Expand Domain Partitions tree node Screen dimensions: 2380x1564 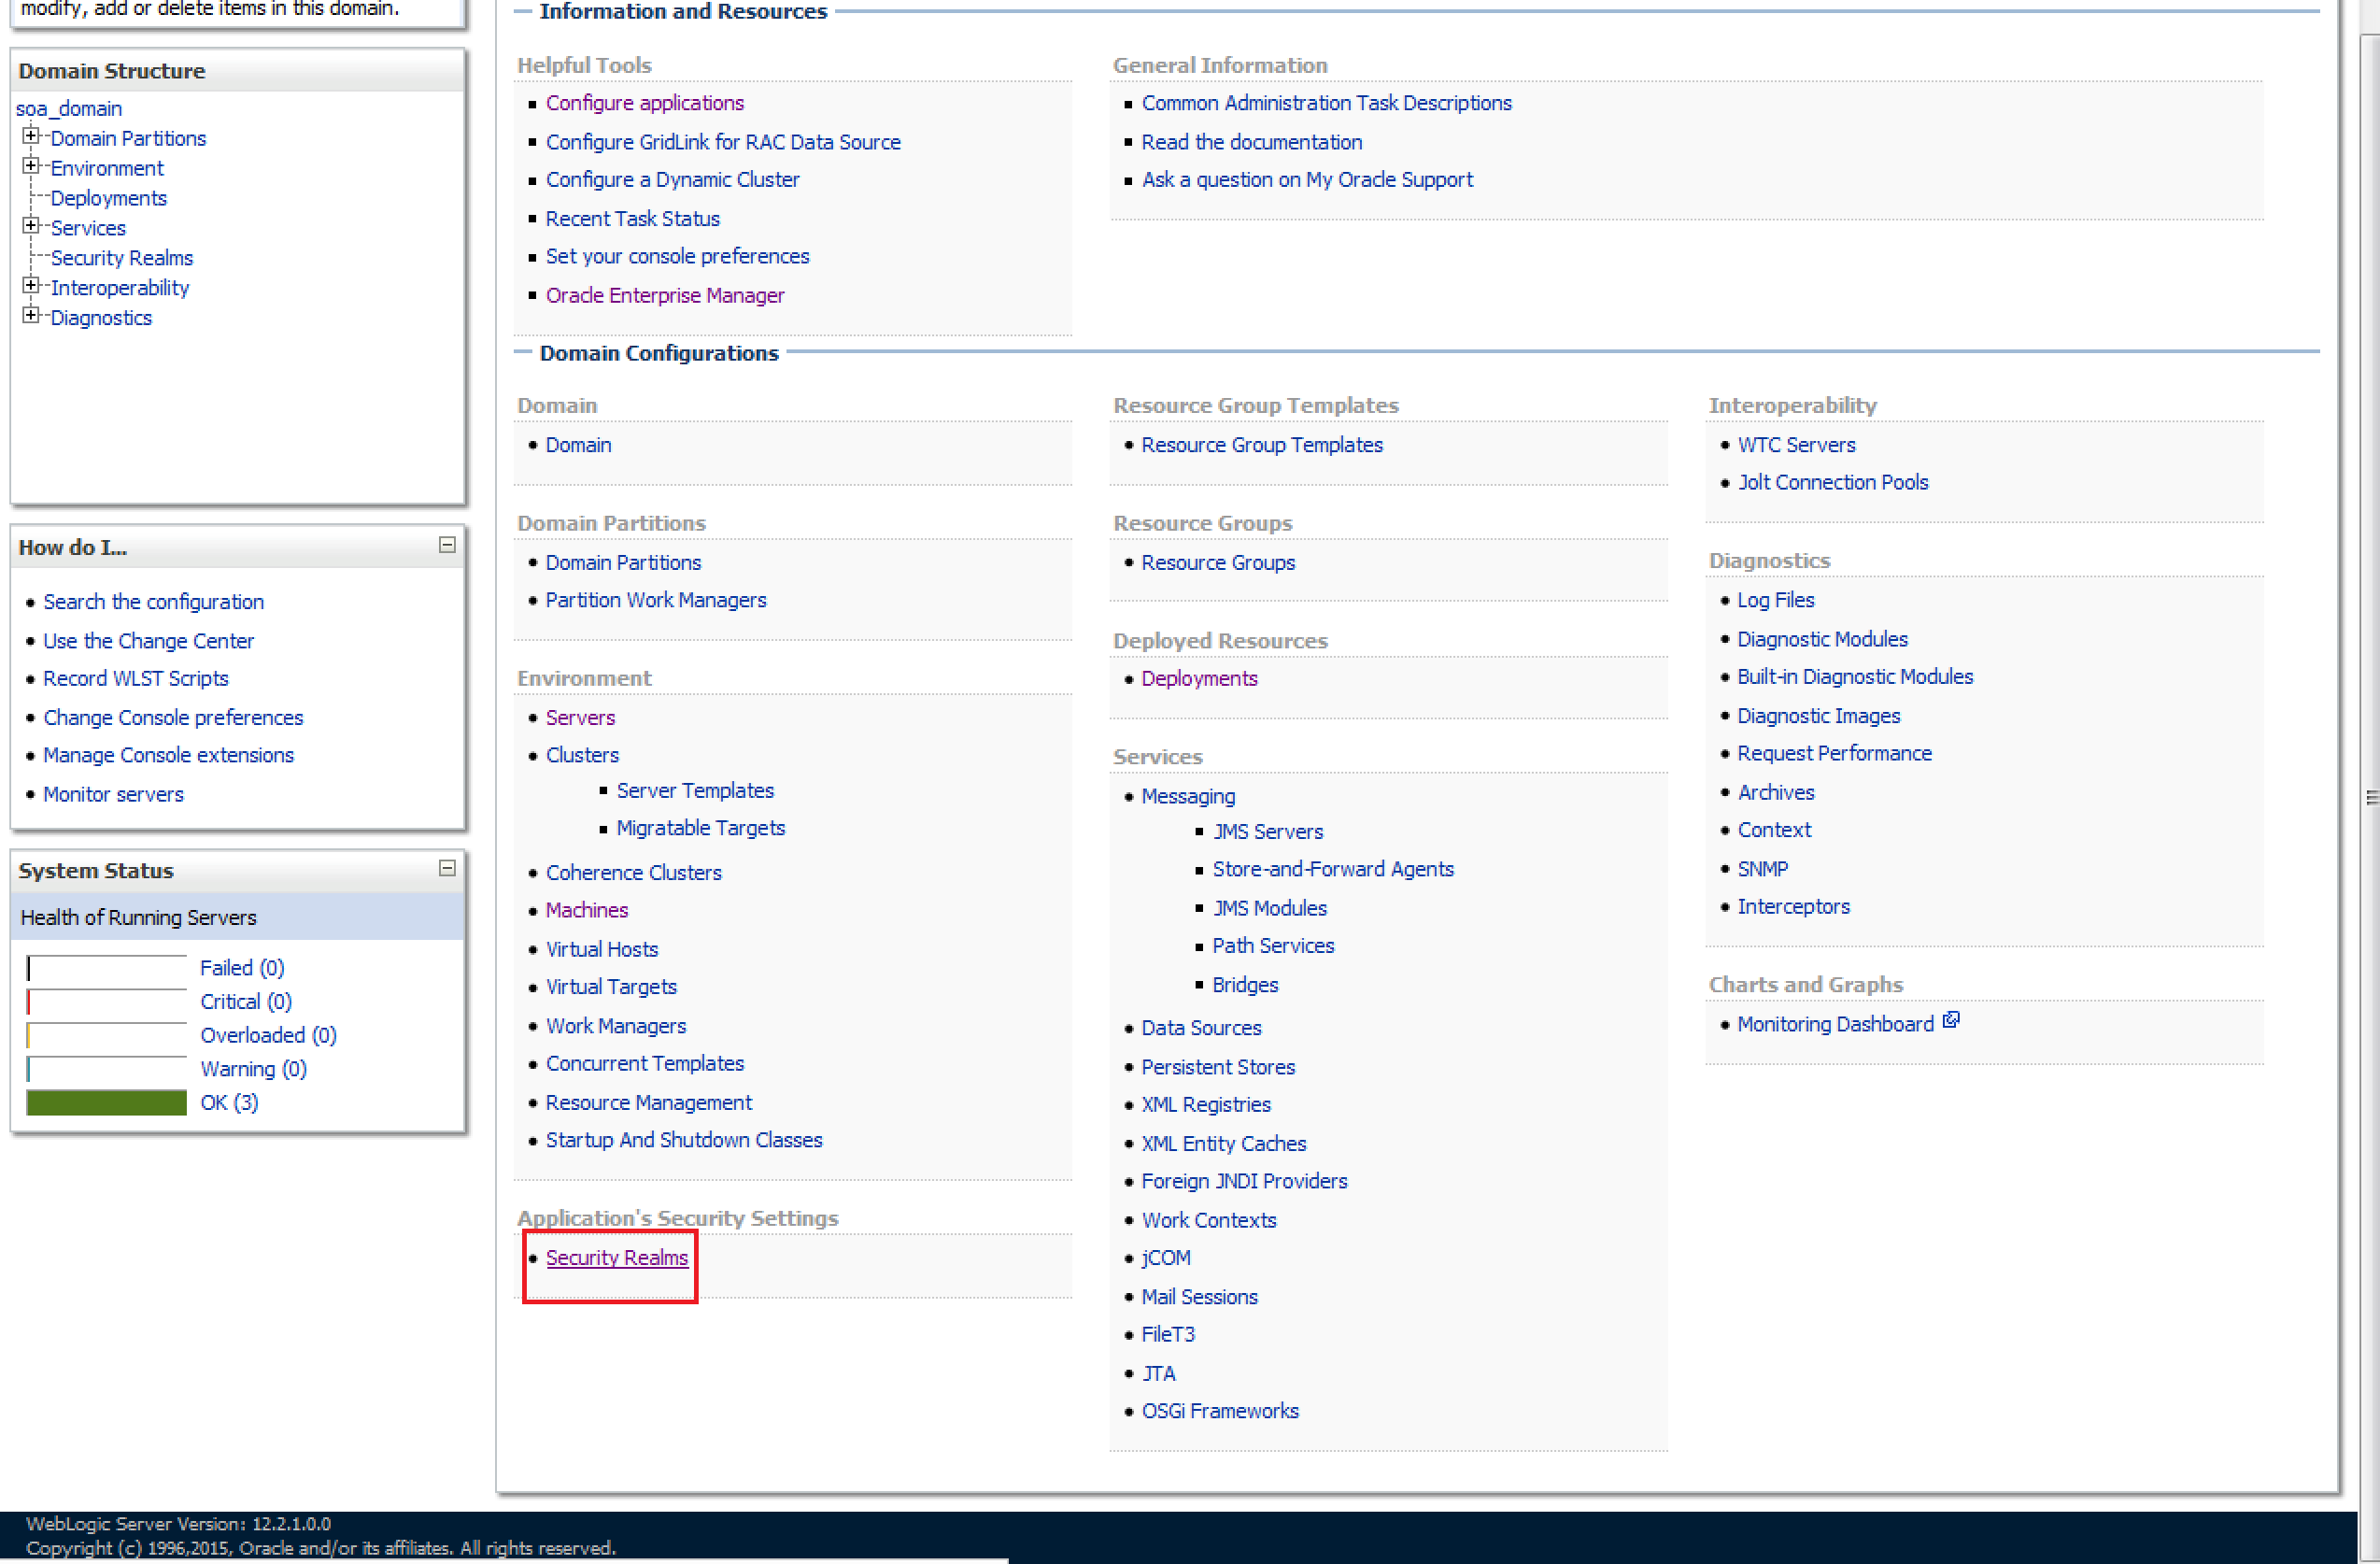[x=31, y=136]
